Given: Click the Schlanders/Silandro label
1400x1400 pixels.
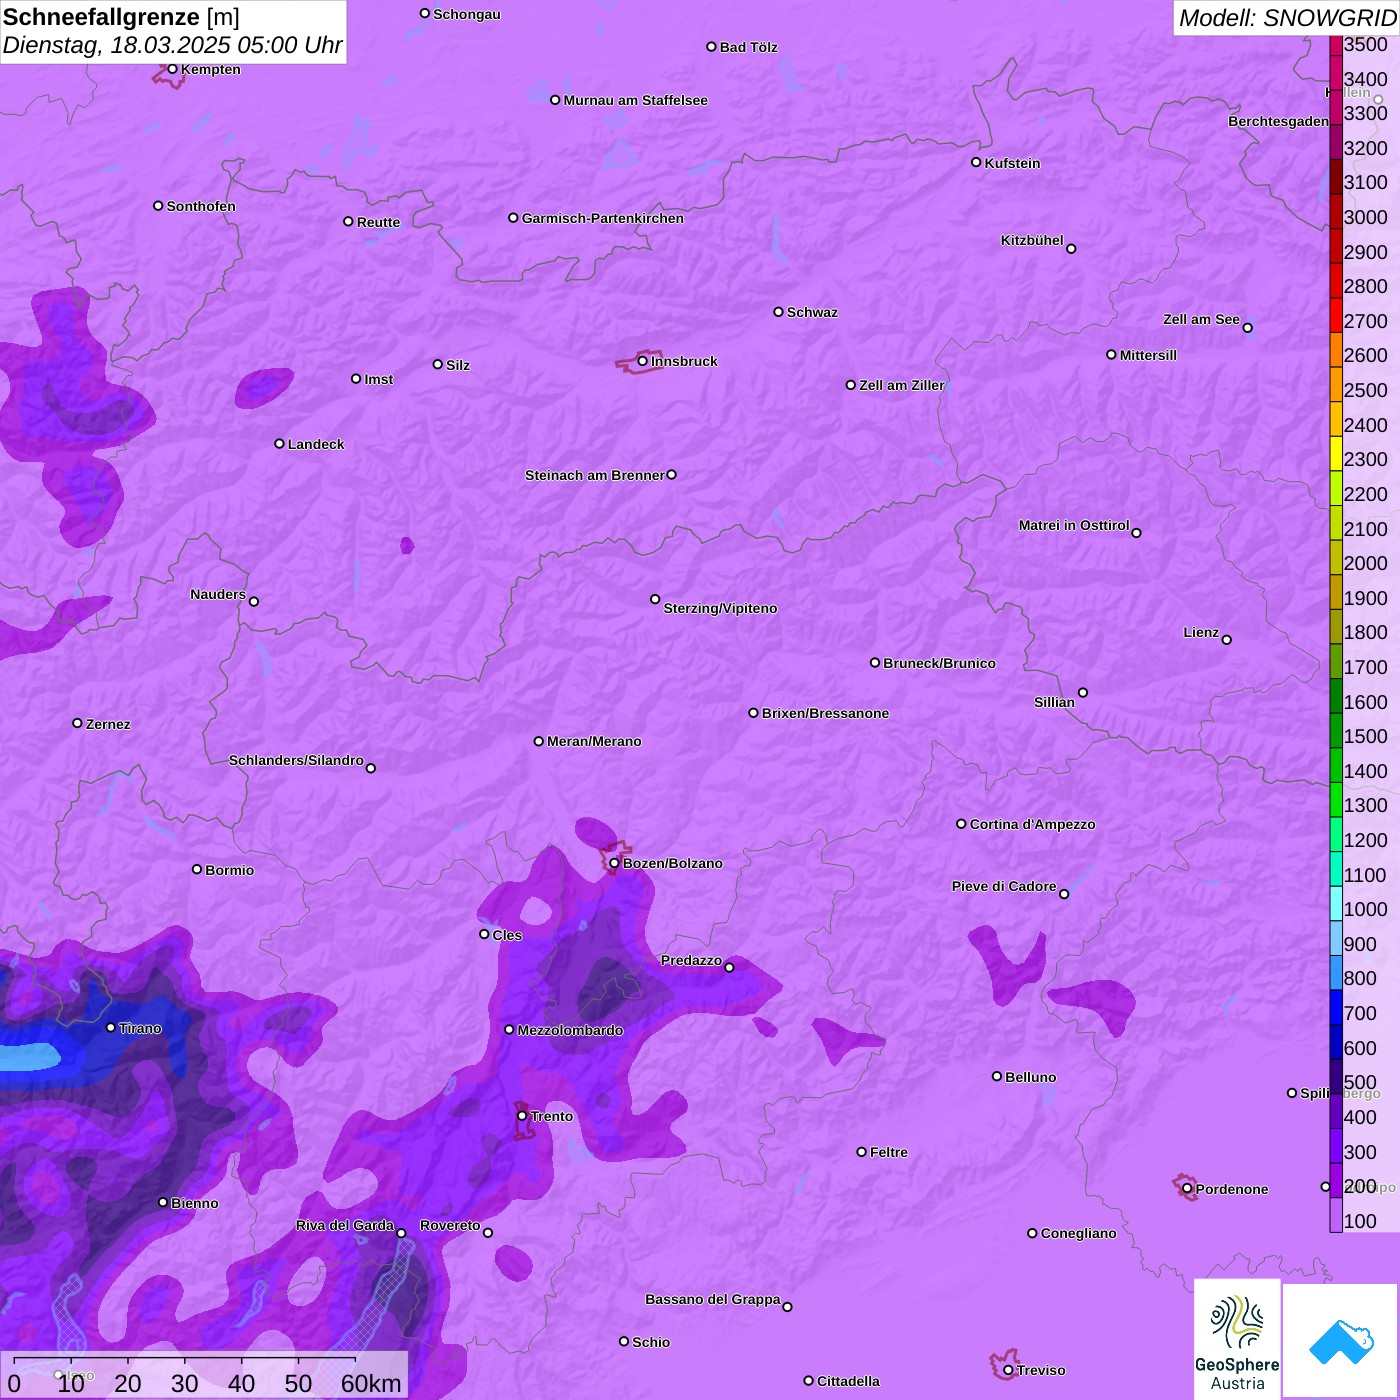Looking at the screenshot, I should [x=296, y=760].
